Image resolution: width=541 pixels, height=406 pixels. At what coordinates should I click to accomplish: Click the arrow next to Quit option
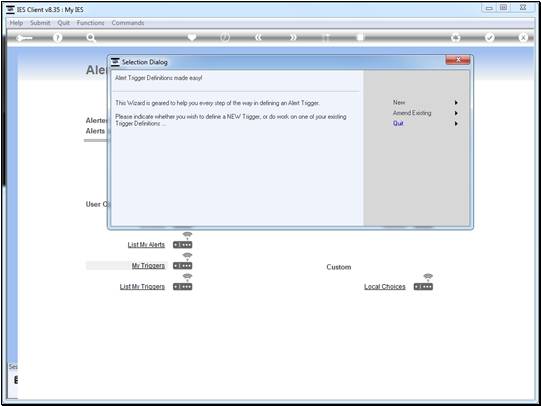coord(456,123)
